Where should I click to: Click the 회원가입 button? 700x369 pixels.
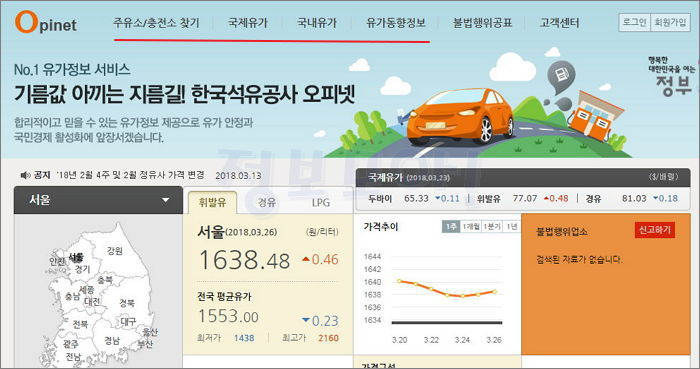click(670, 22)
